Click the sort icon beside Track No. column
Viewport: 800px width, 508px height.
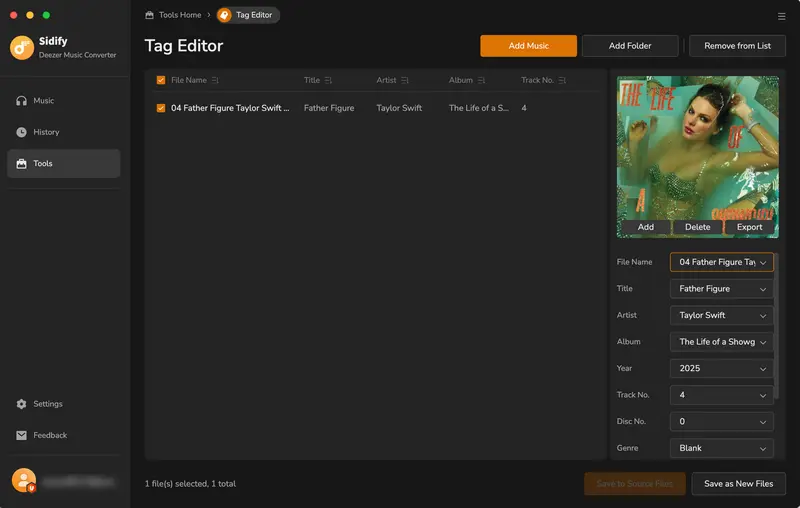[562, 80]
